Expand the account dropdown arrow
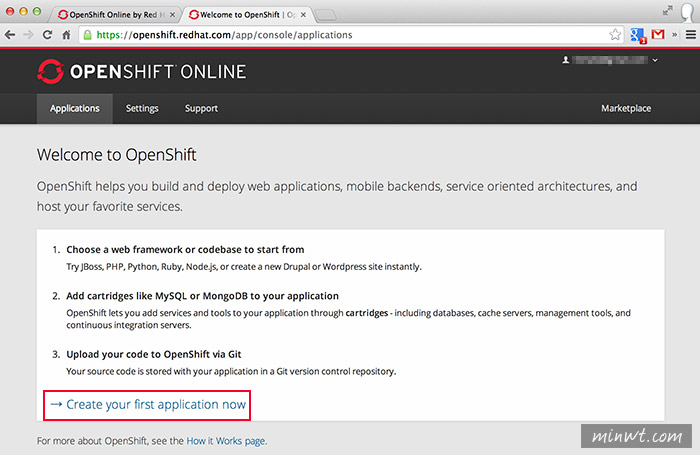 click(655, 60)
